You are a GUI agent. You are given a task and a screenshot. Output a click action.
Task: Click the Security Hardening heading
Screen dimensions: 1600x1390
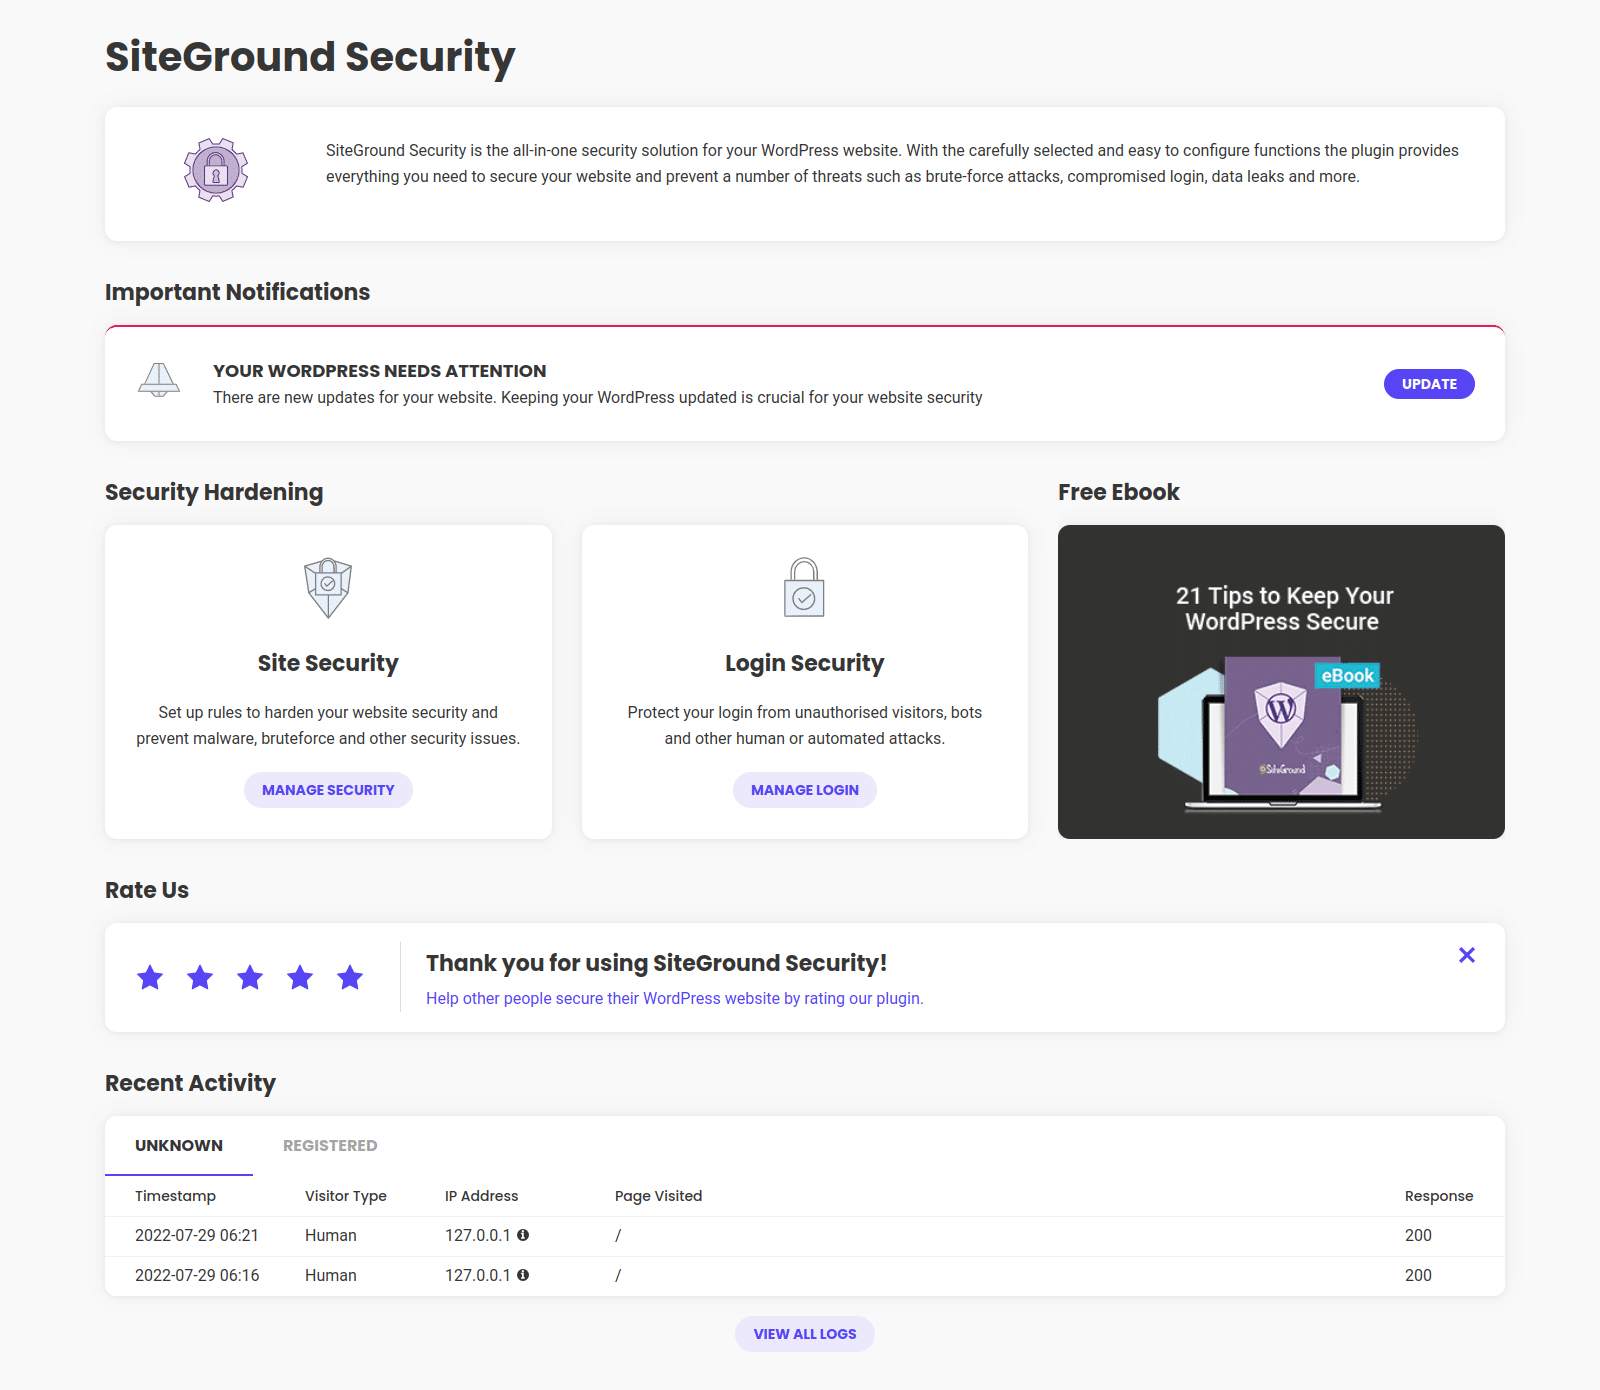214,492
